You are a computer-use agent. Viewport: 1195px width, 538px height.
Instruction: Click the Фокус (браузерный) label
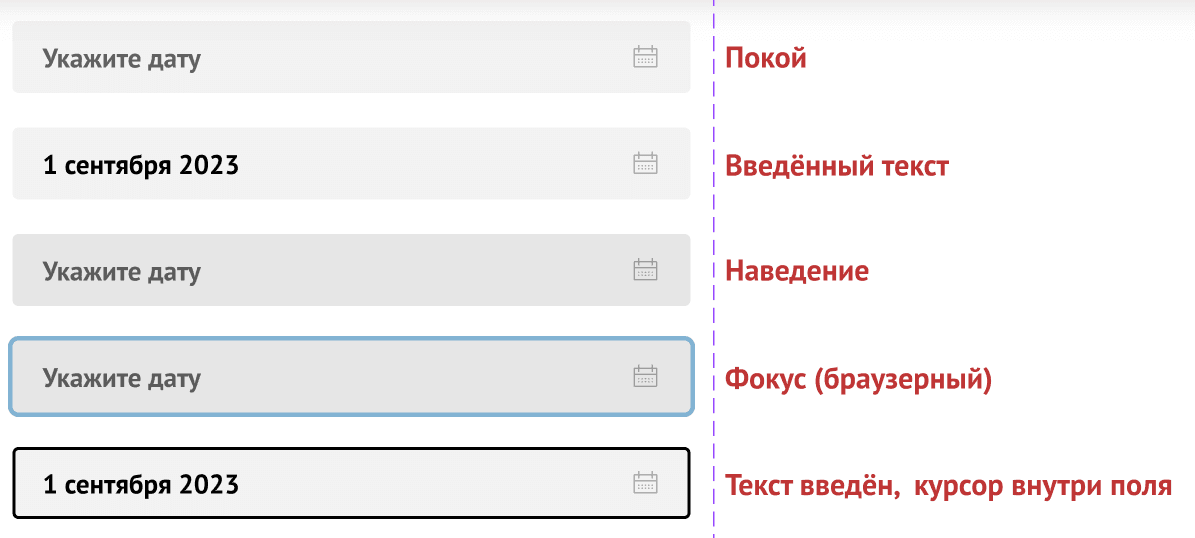click(857, 379)
